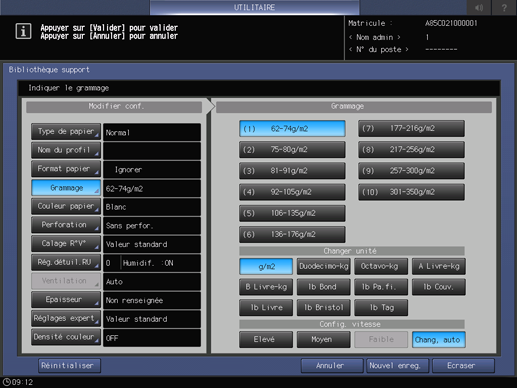Select weight (8) 217-256g/m2
The width and height of the screenshot is (517, 388).
411,150
